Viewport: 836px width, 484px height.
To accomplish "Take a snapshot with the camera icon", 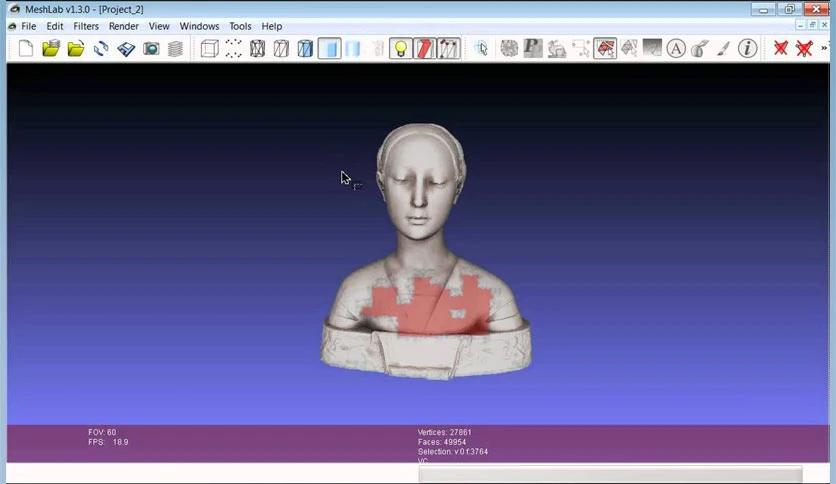I will click(x=151, y=49).
